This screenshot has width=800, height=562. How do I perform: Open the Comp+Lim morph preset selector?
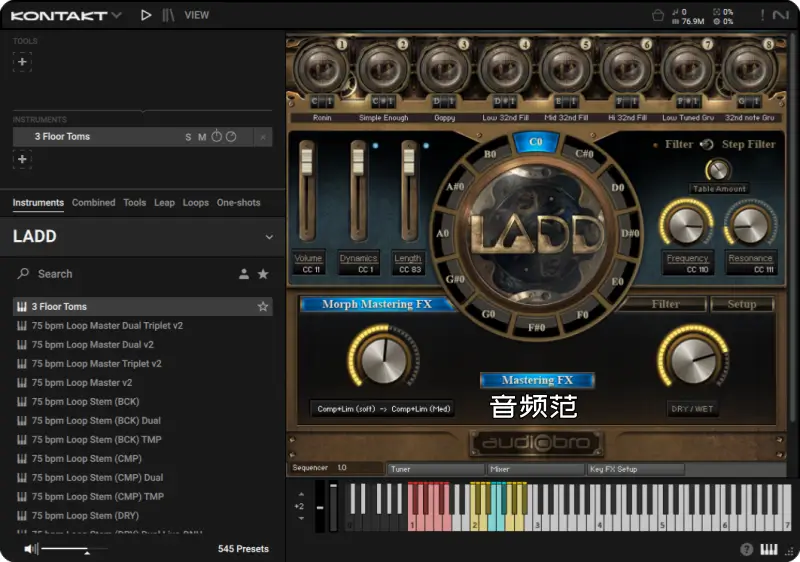(384, 409)
